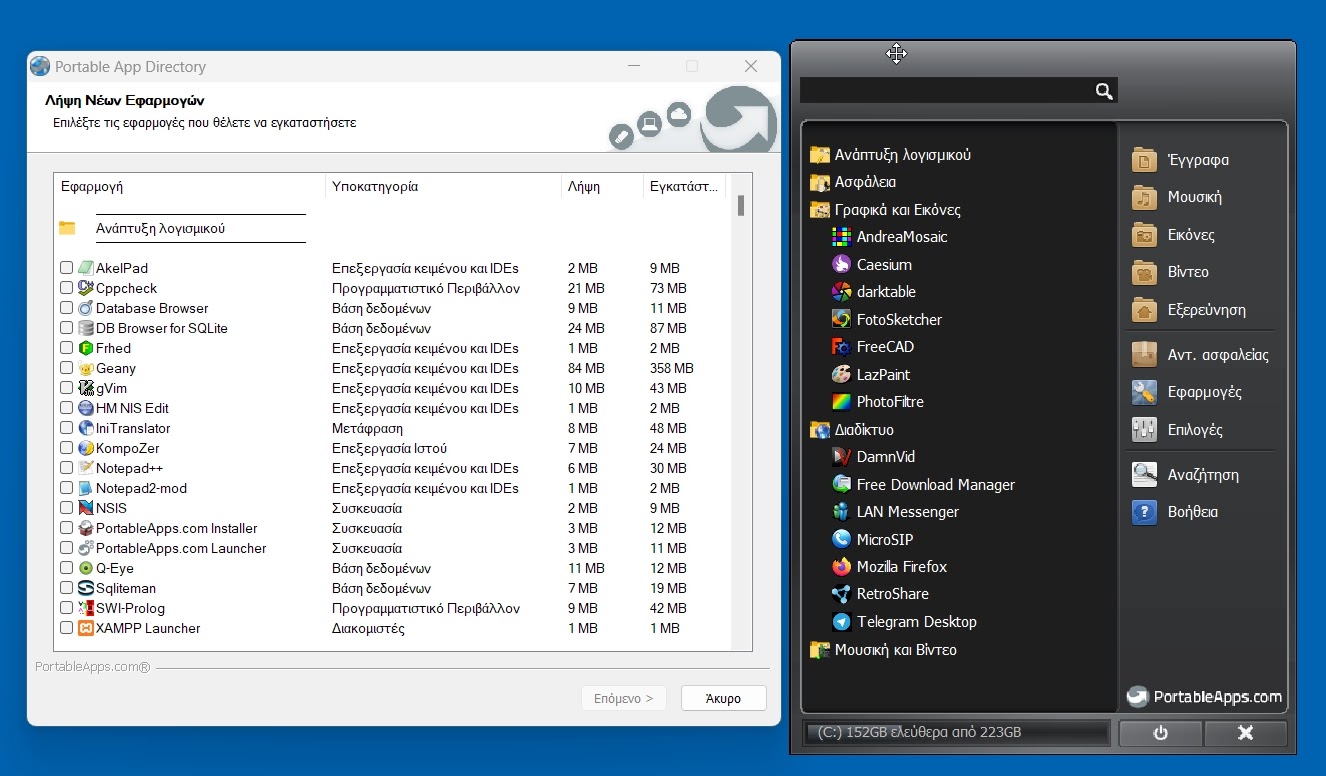This screenshot has width=1326, height=776.
Task: Select the Q-Eye row
Action: click(x=392, y=568)
